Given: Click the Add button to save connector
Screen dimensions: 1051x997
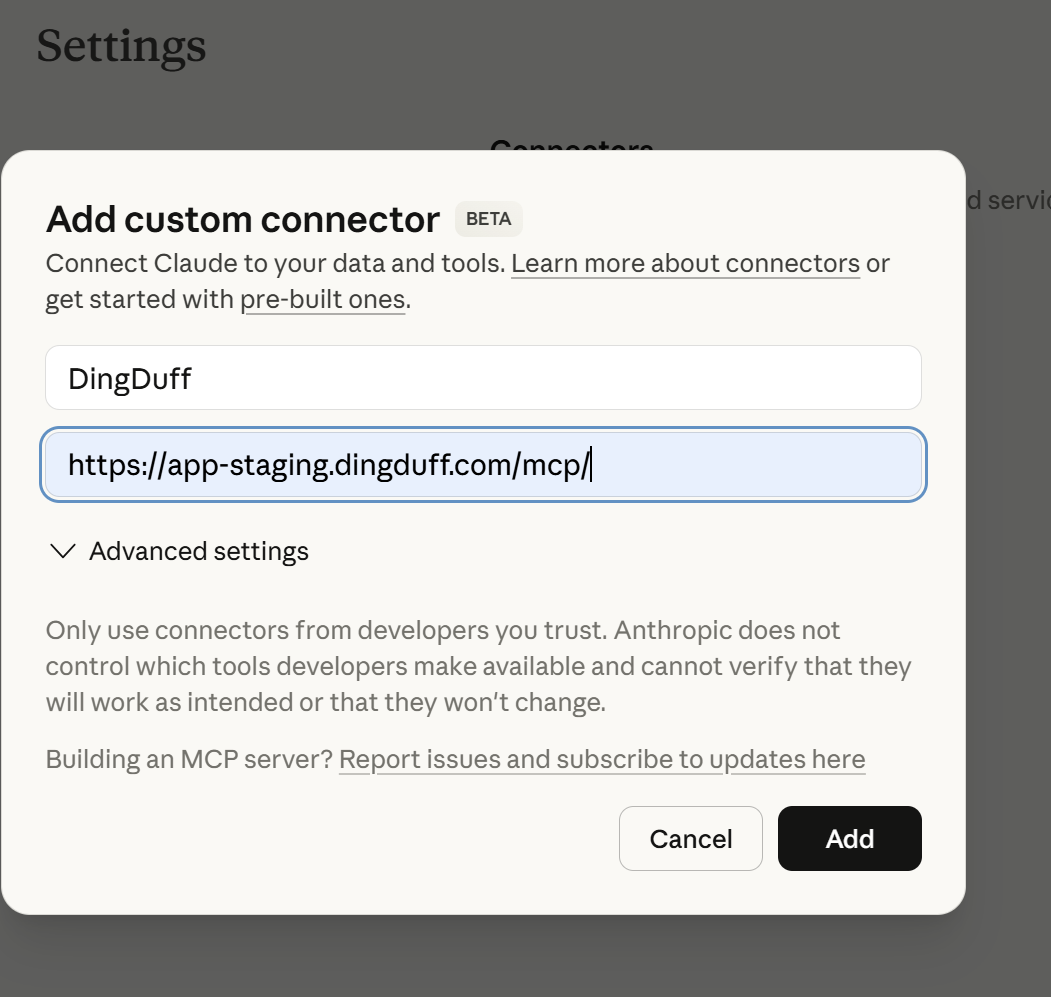Looking at the screenshot, I should click(x=849, y=838).
